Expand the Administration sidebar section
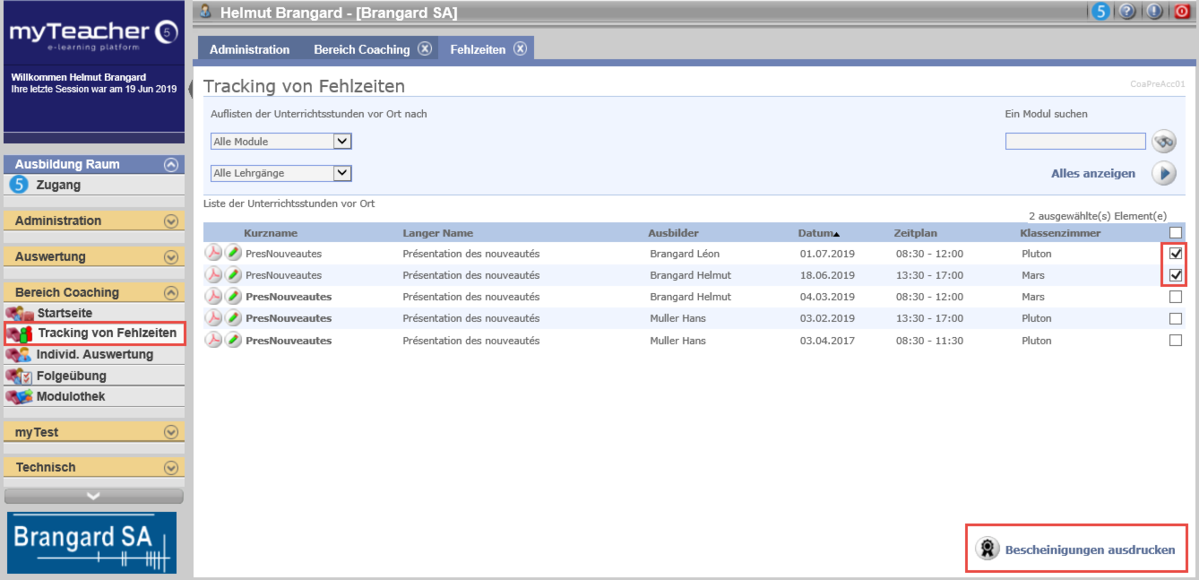The width and height of the screenshot is (1199, 580). pyautogui.click(x=171, y=221)
